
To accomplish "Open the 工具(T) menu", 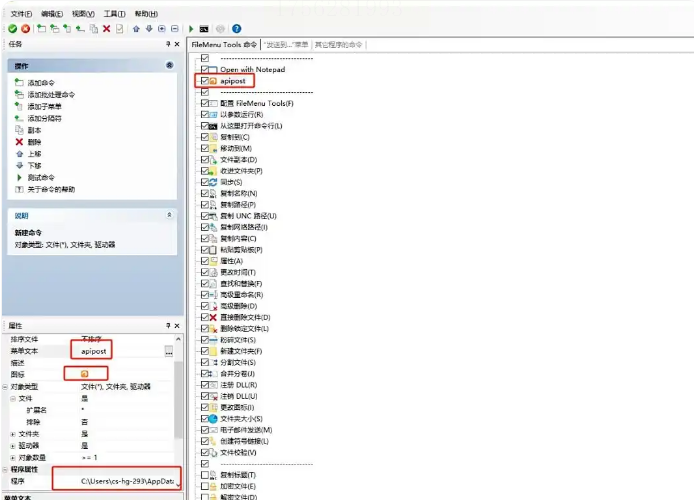I will point(115,14).
